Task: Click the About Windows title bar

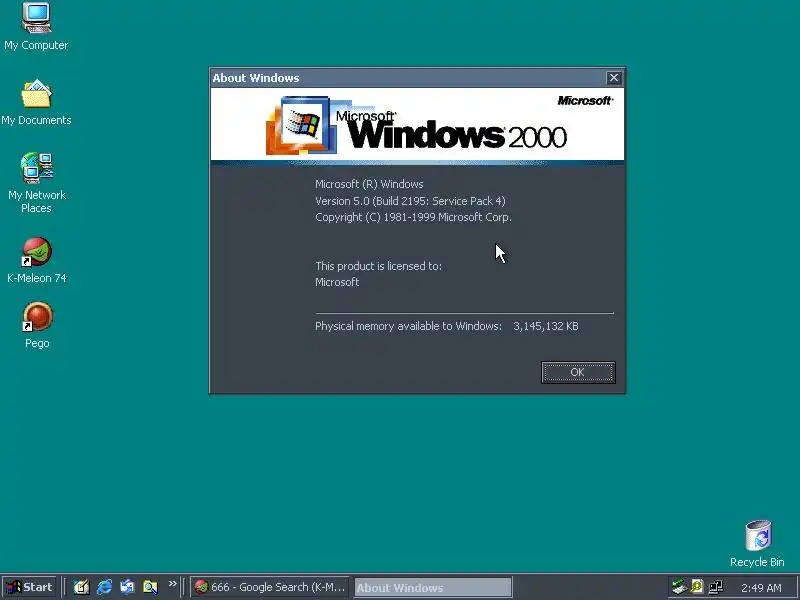Action: (408, 78)
